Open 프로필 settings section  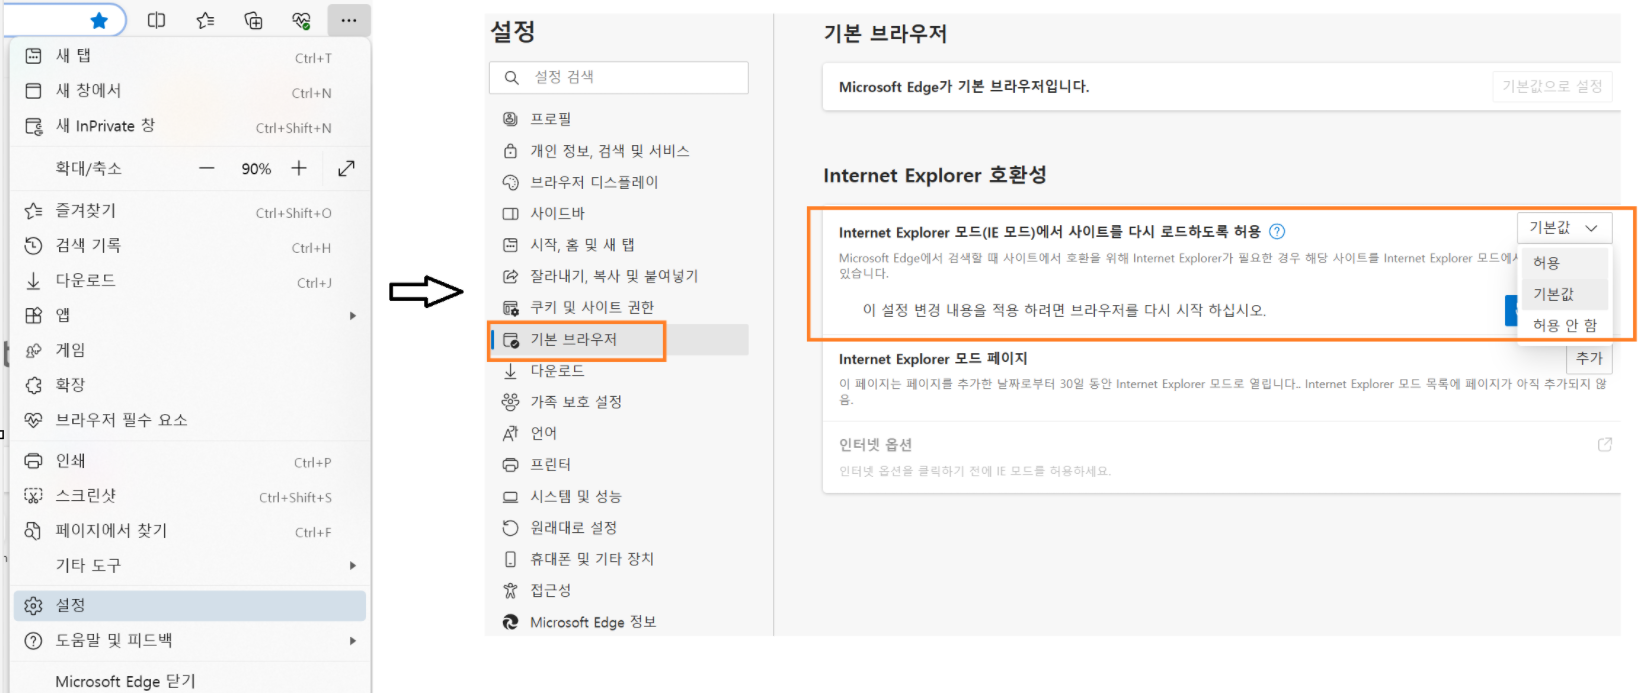(x=619, y=119)
